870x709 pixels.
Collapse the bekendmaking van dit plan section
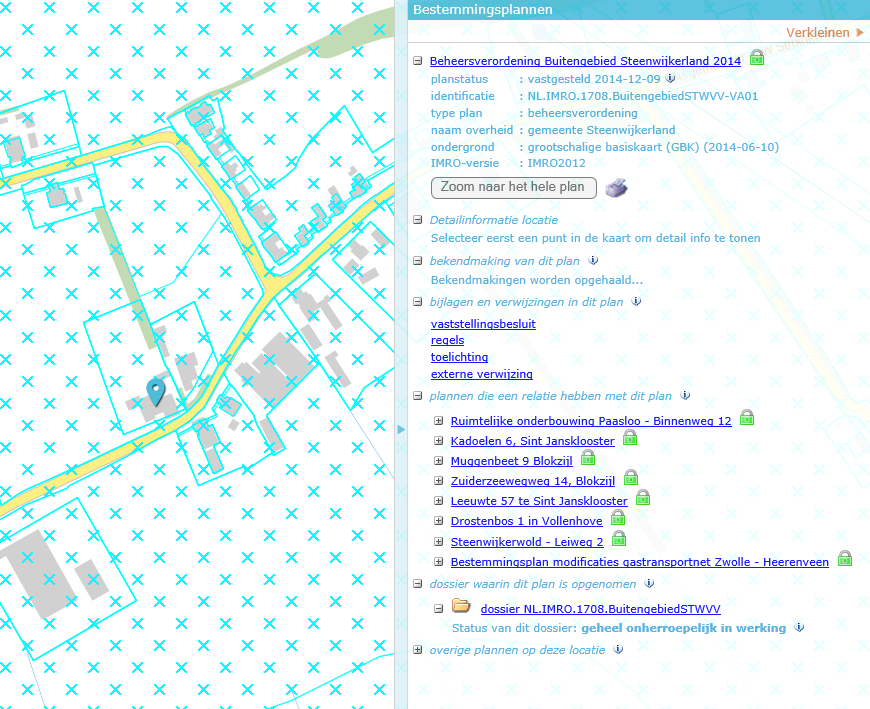pyautogui.click(x=418, y=261)
